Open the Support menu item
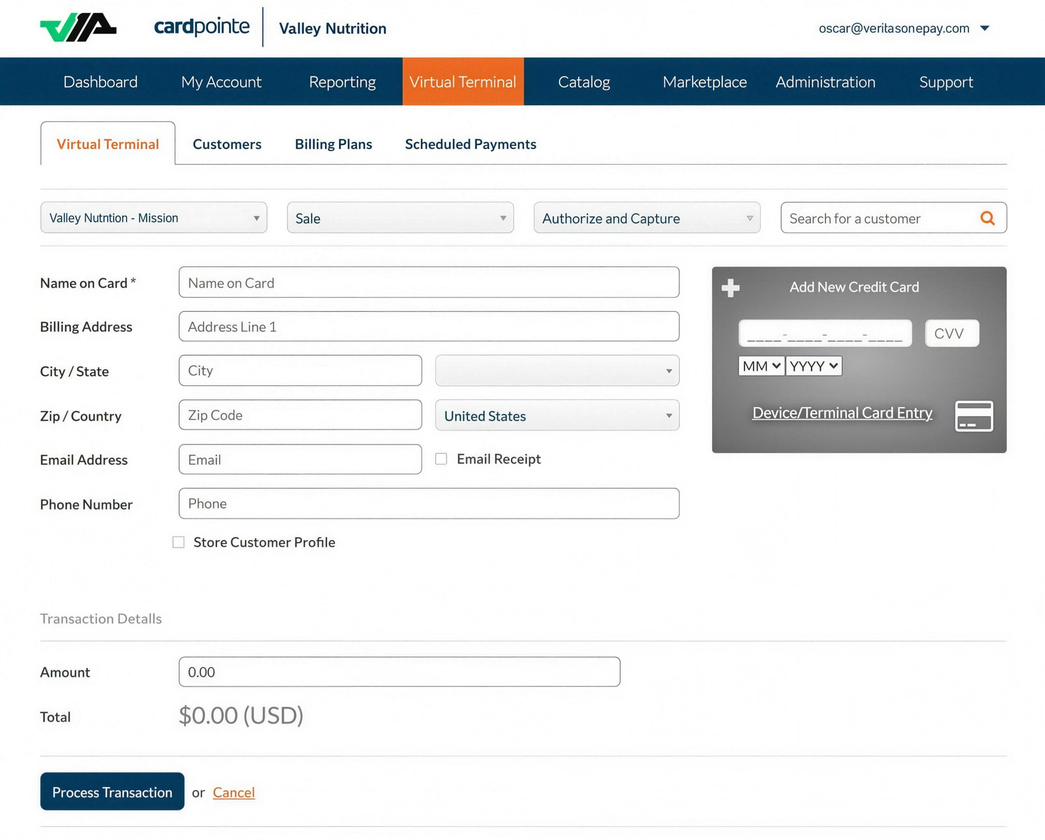 (x=946, y=82)
